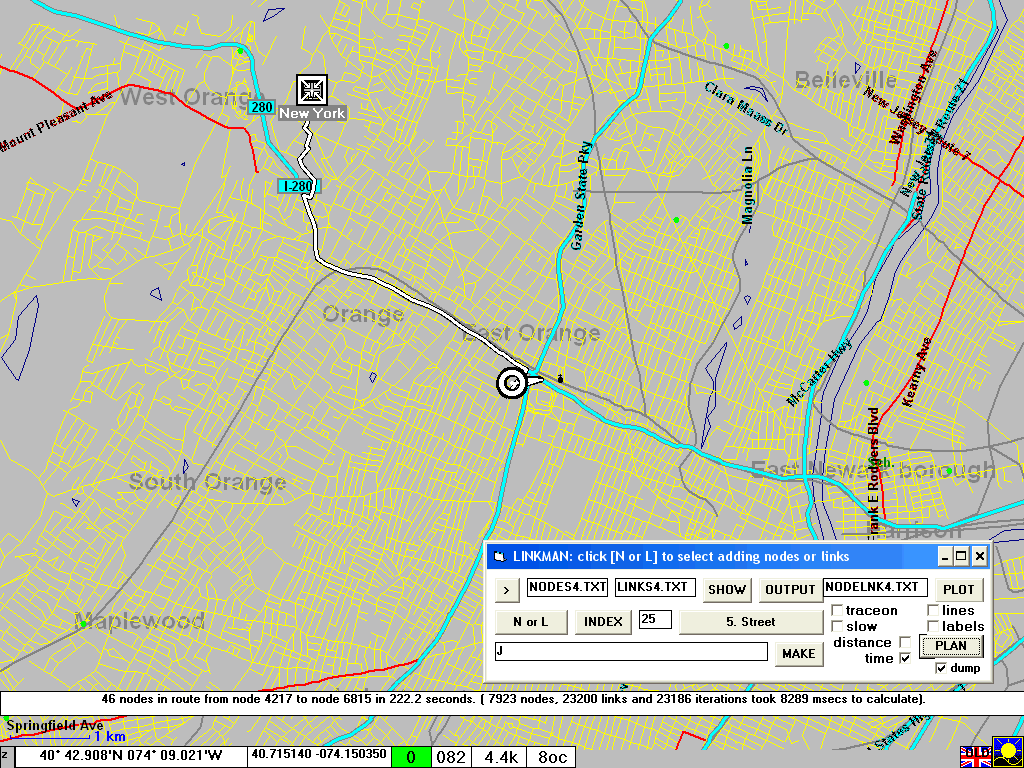
Task: Click the SHOW button
Action: click(x=727, y=589)
